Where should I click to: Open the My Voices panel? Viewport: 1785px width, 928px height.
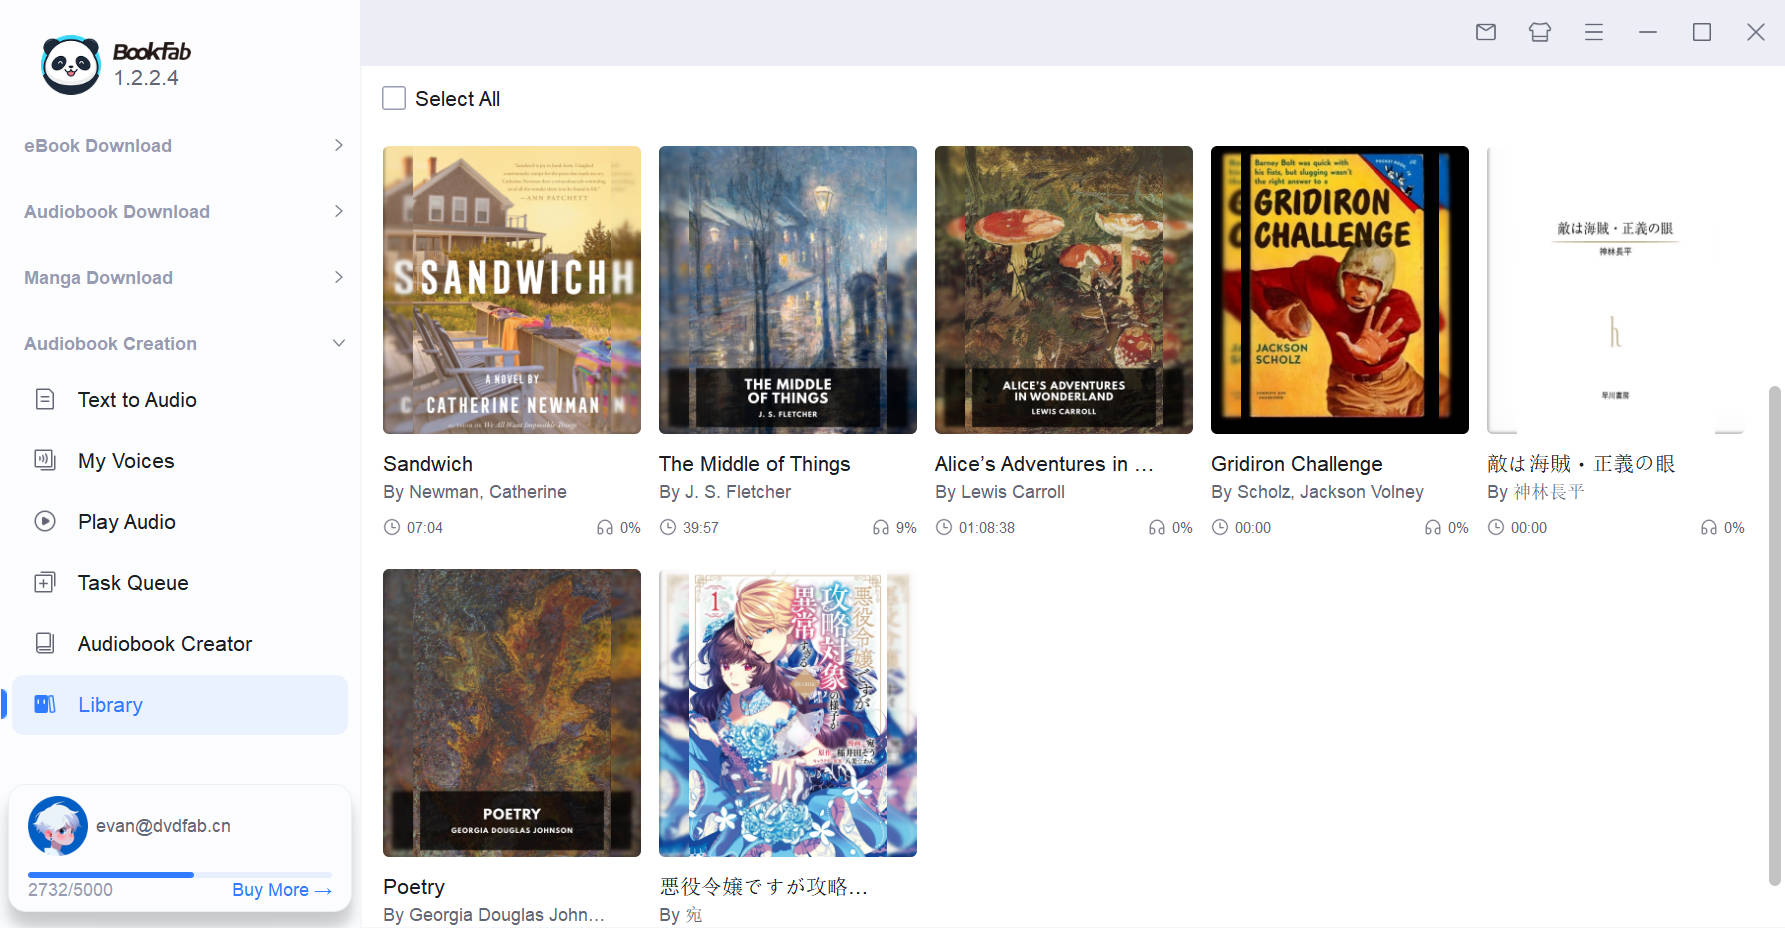pos(126,460)
